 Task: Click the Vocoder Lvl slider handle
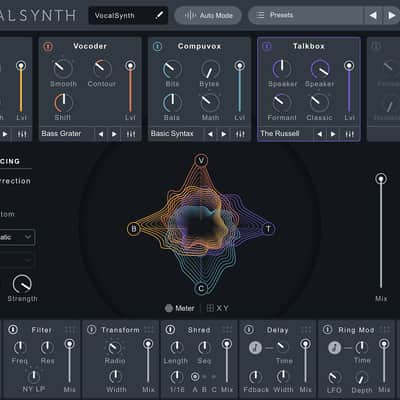click(130, 66)
